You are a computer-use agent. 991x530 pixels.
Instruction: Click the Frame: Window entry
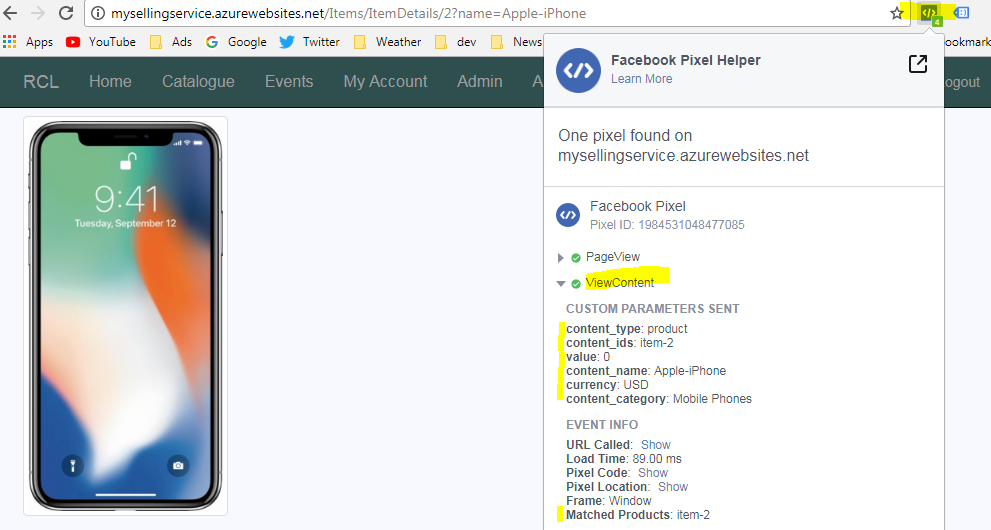point(609,500)
